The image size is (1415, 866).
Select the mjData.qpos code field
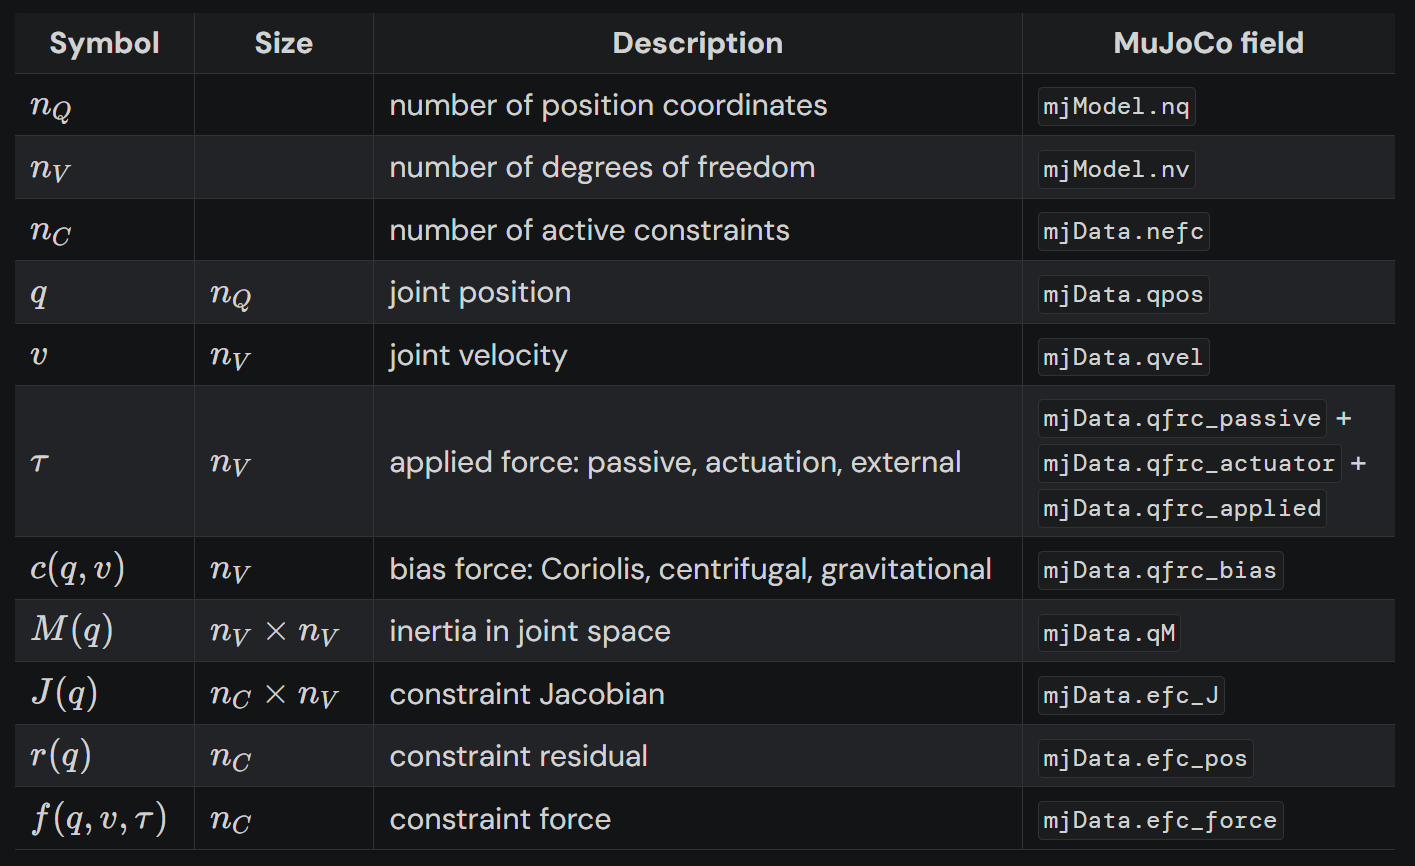pyautogui.click(x=1123, y=295)
